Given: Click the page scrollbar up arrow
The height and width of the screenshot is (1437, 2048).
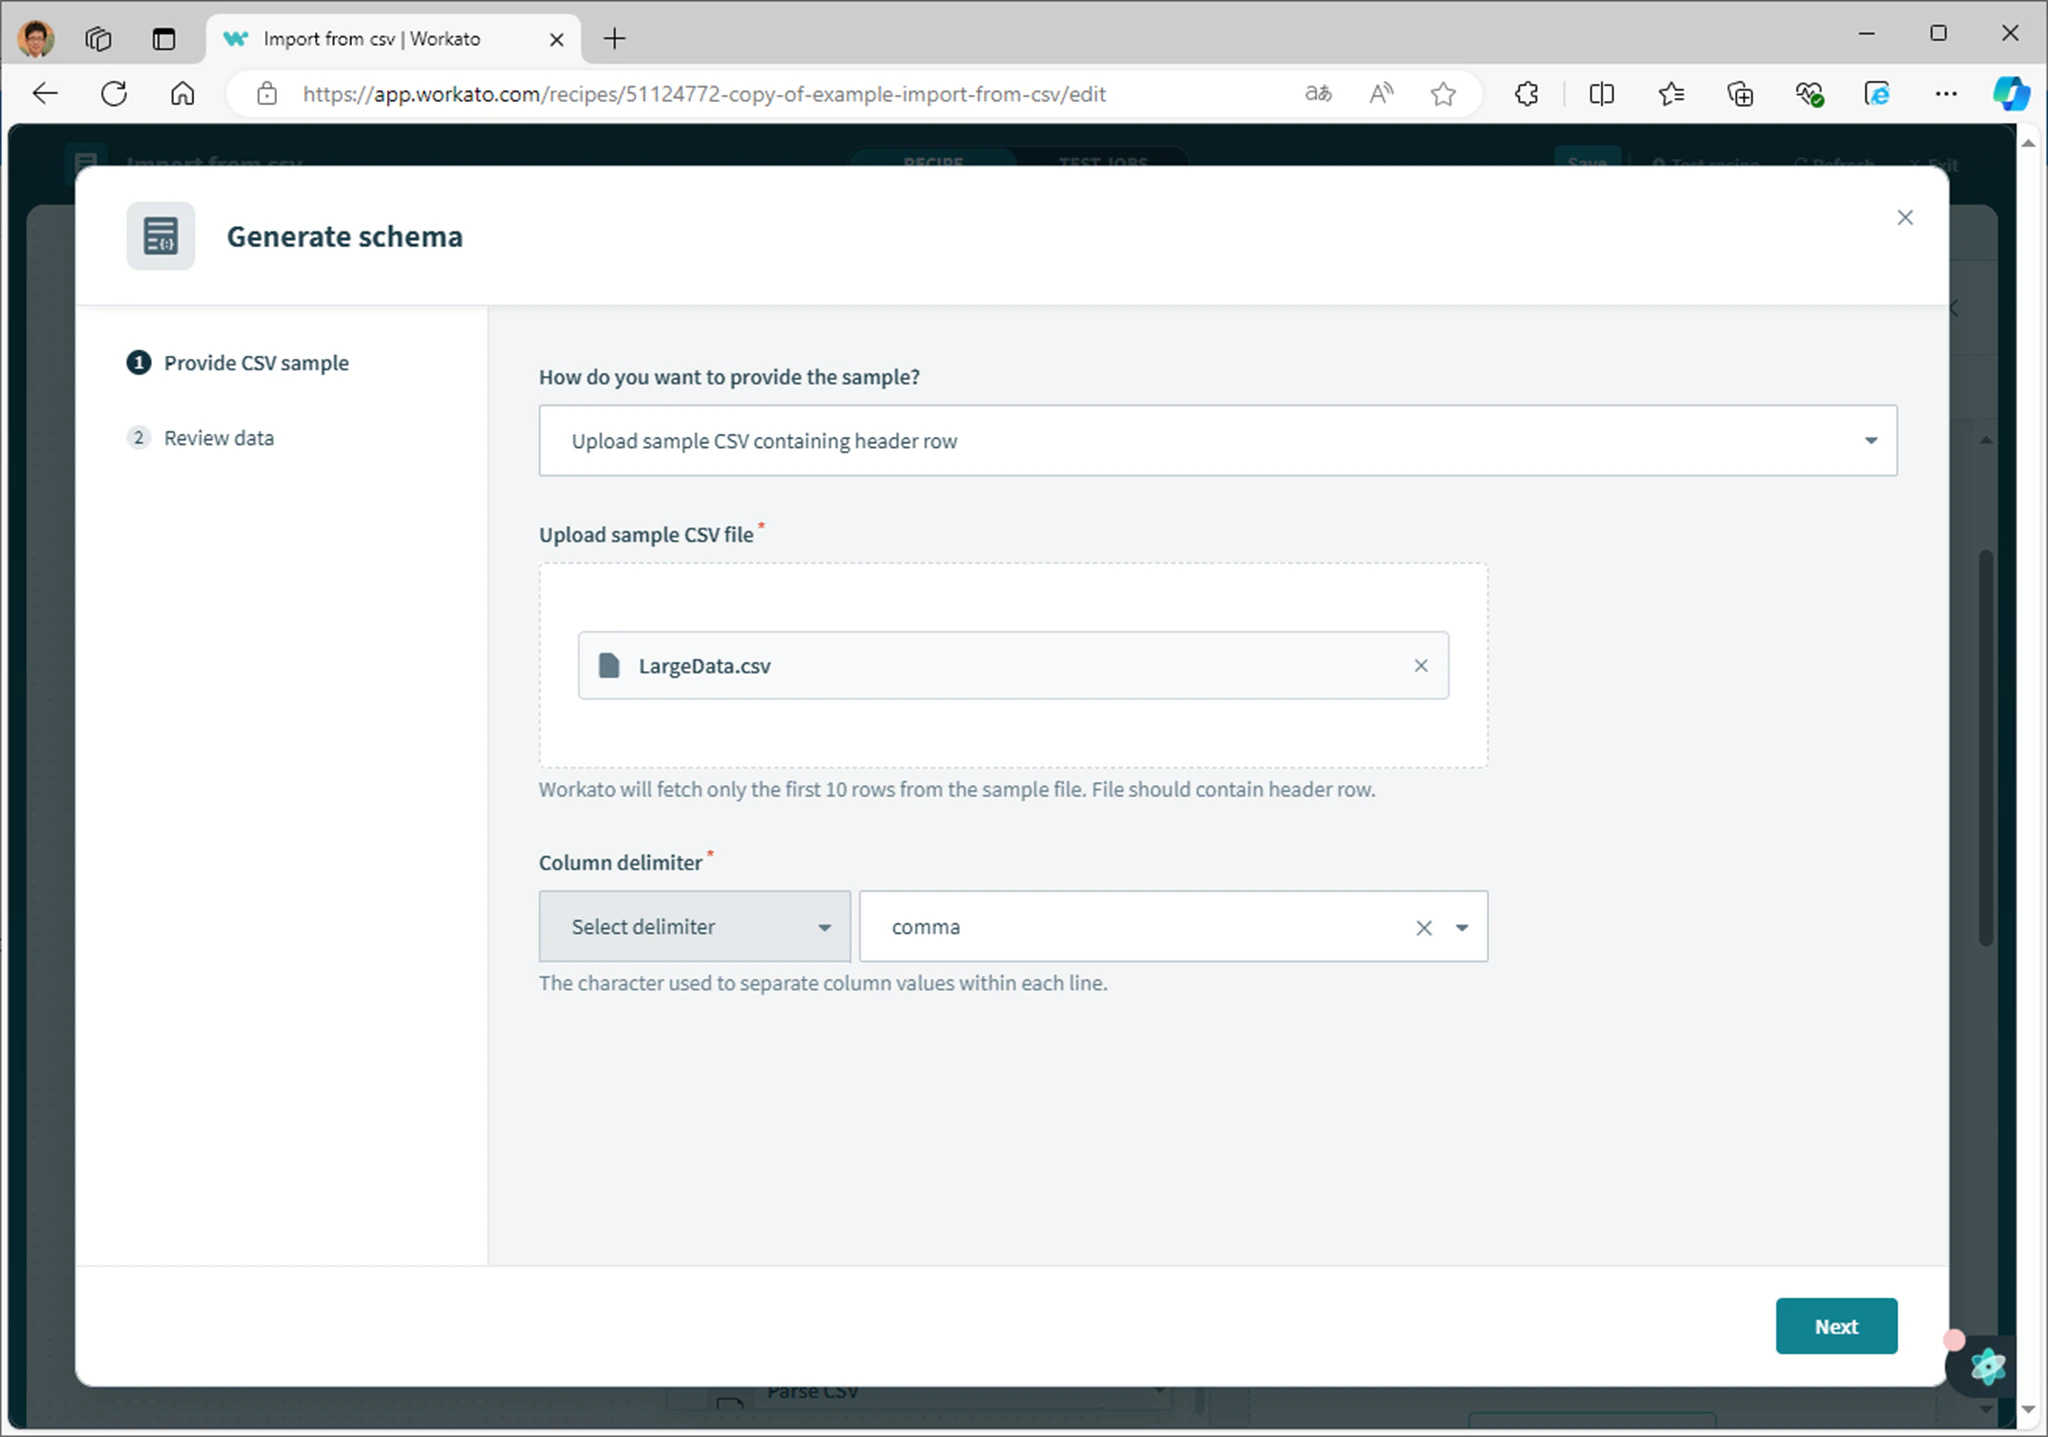Looking at the screenshot, I should tap(2028, 143).
